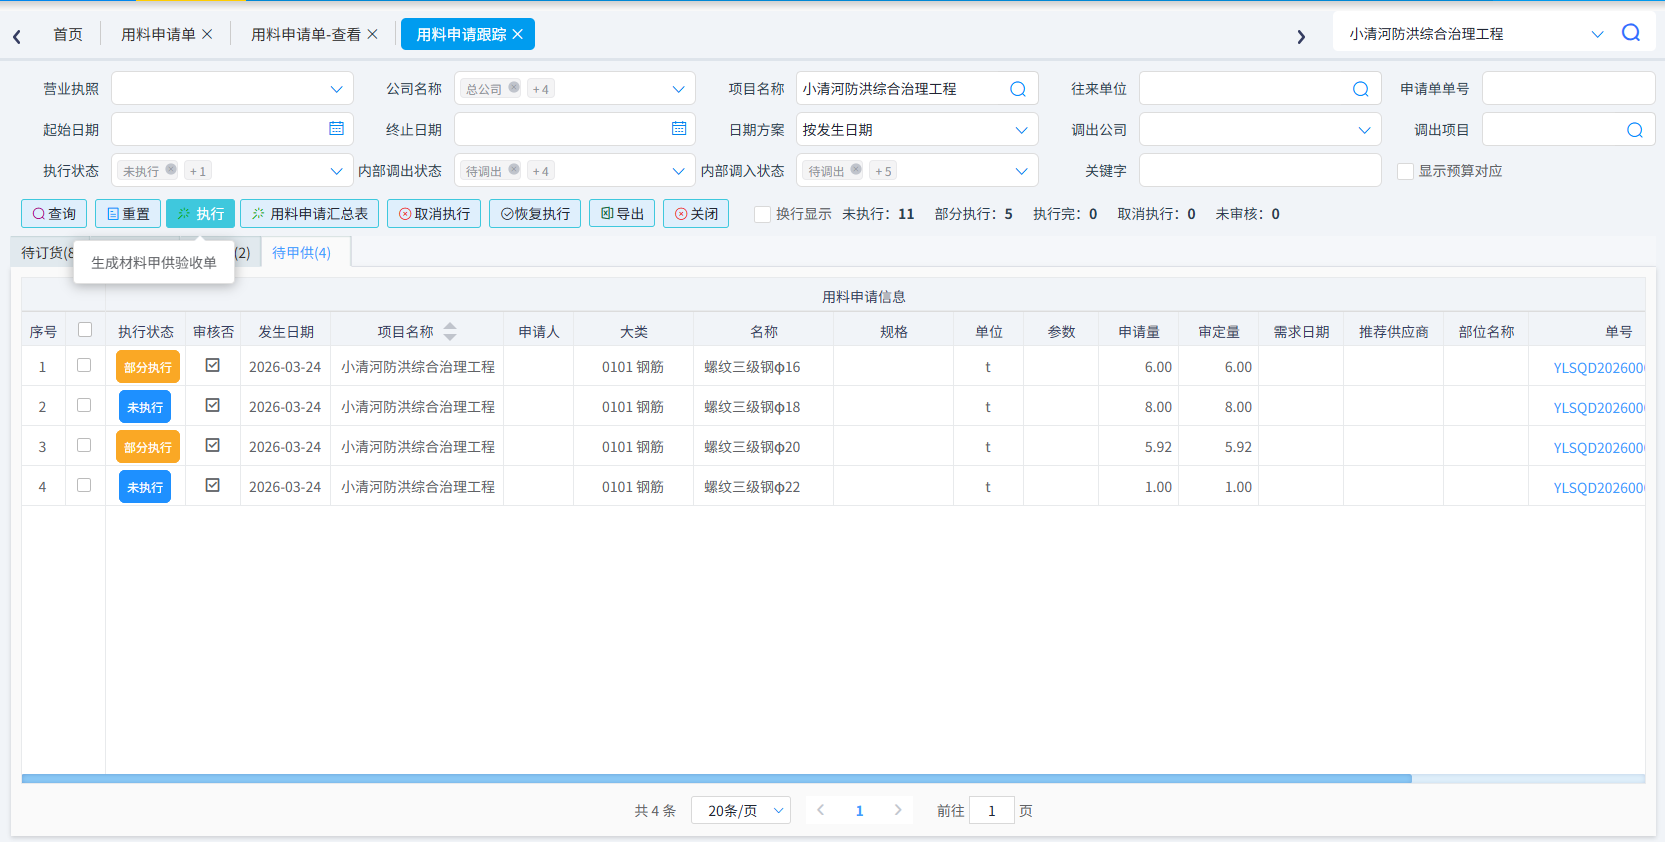Expand the top project selector dropdown
The image size is (1665, 842).
[1597, 34]
